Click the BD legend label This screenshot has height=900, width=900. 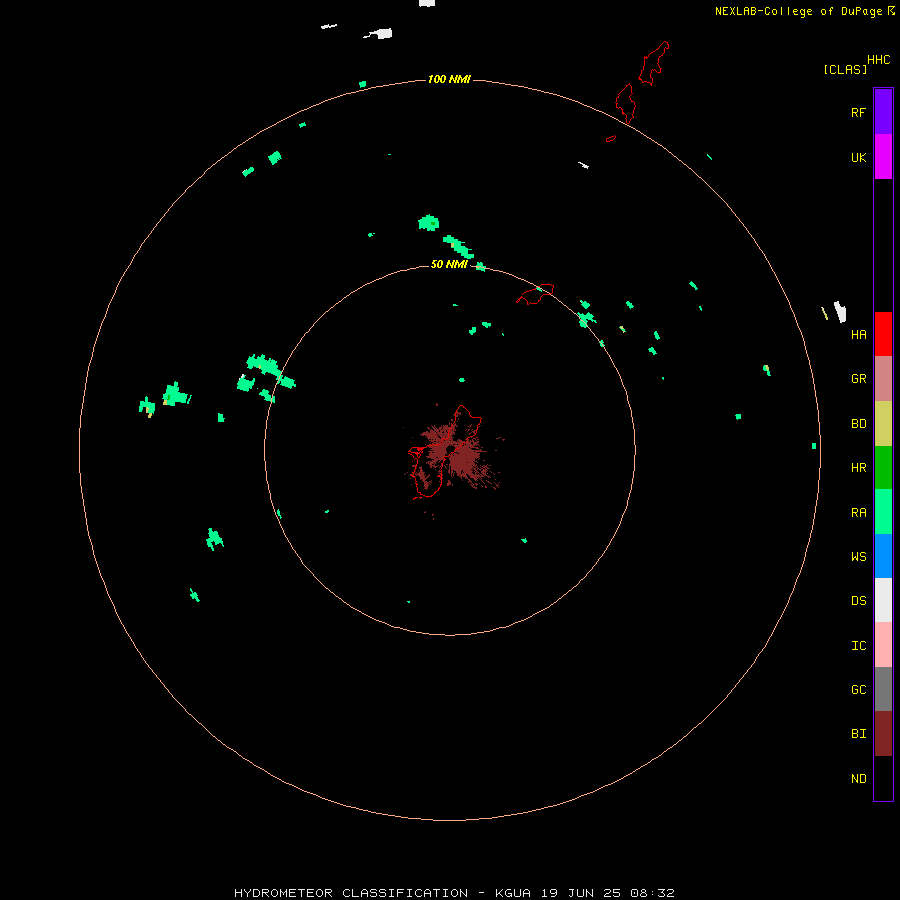tap(859, 423)
